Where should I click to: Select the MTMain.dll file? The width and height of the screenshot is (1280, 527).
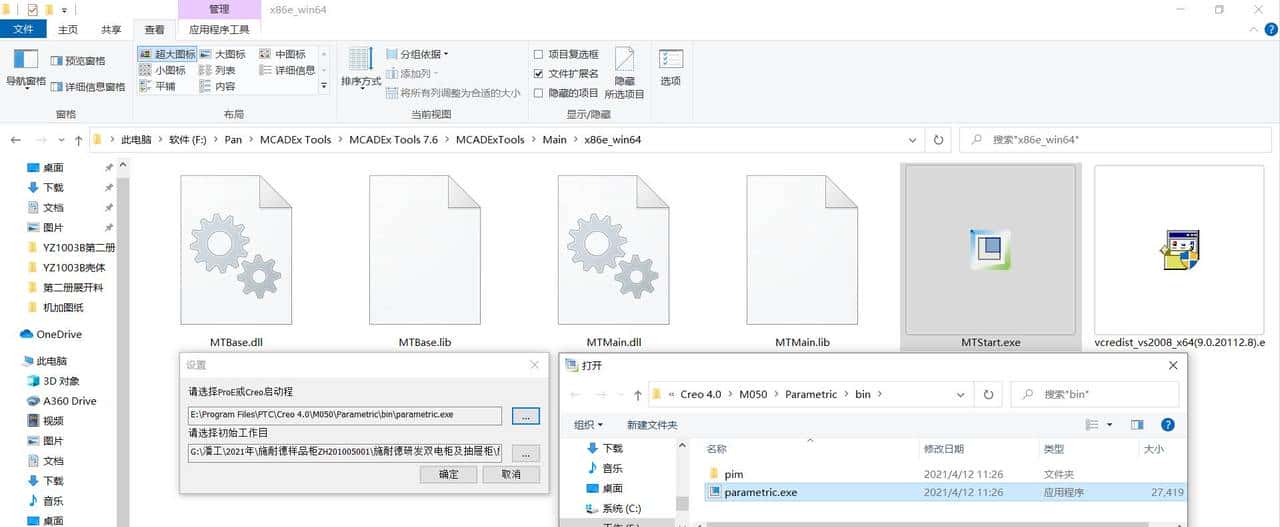click(x=614, y=262)
